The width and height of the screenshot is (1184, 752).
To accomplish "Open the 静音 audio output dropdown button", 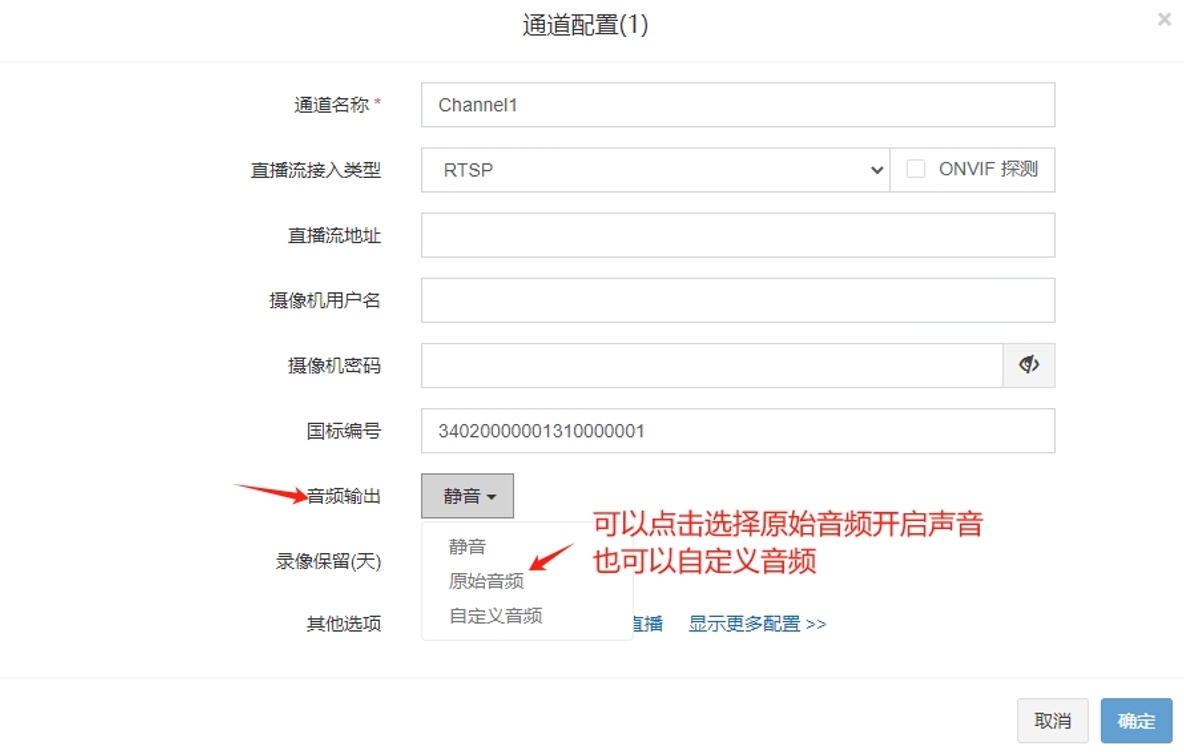I will 467,496.
